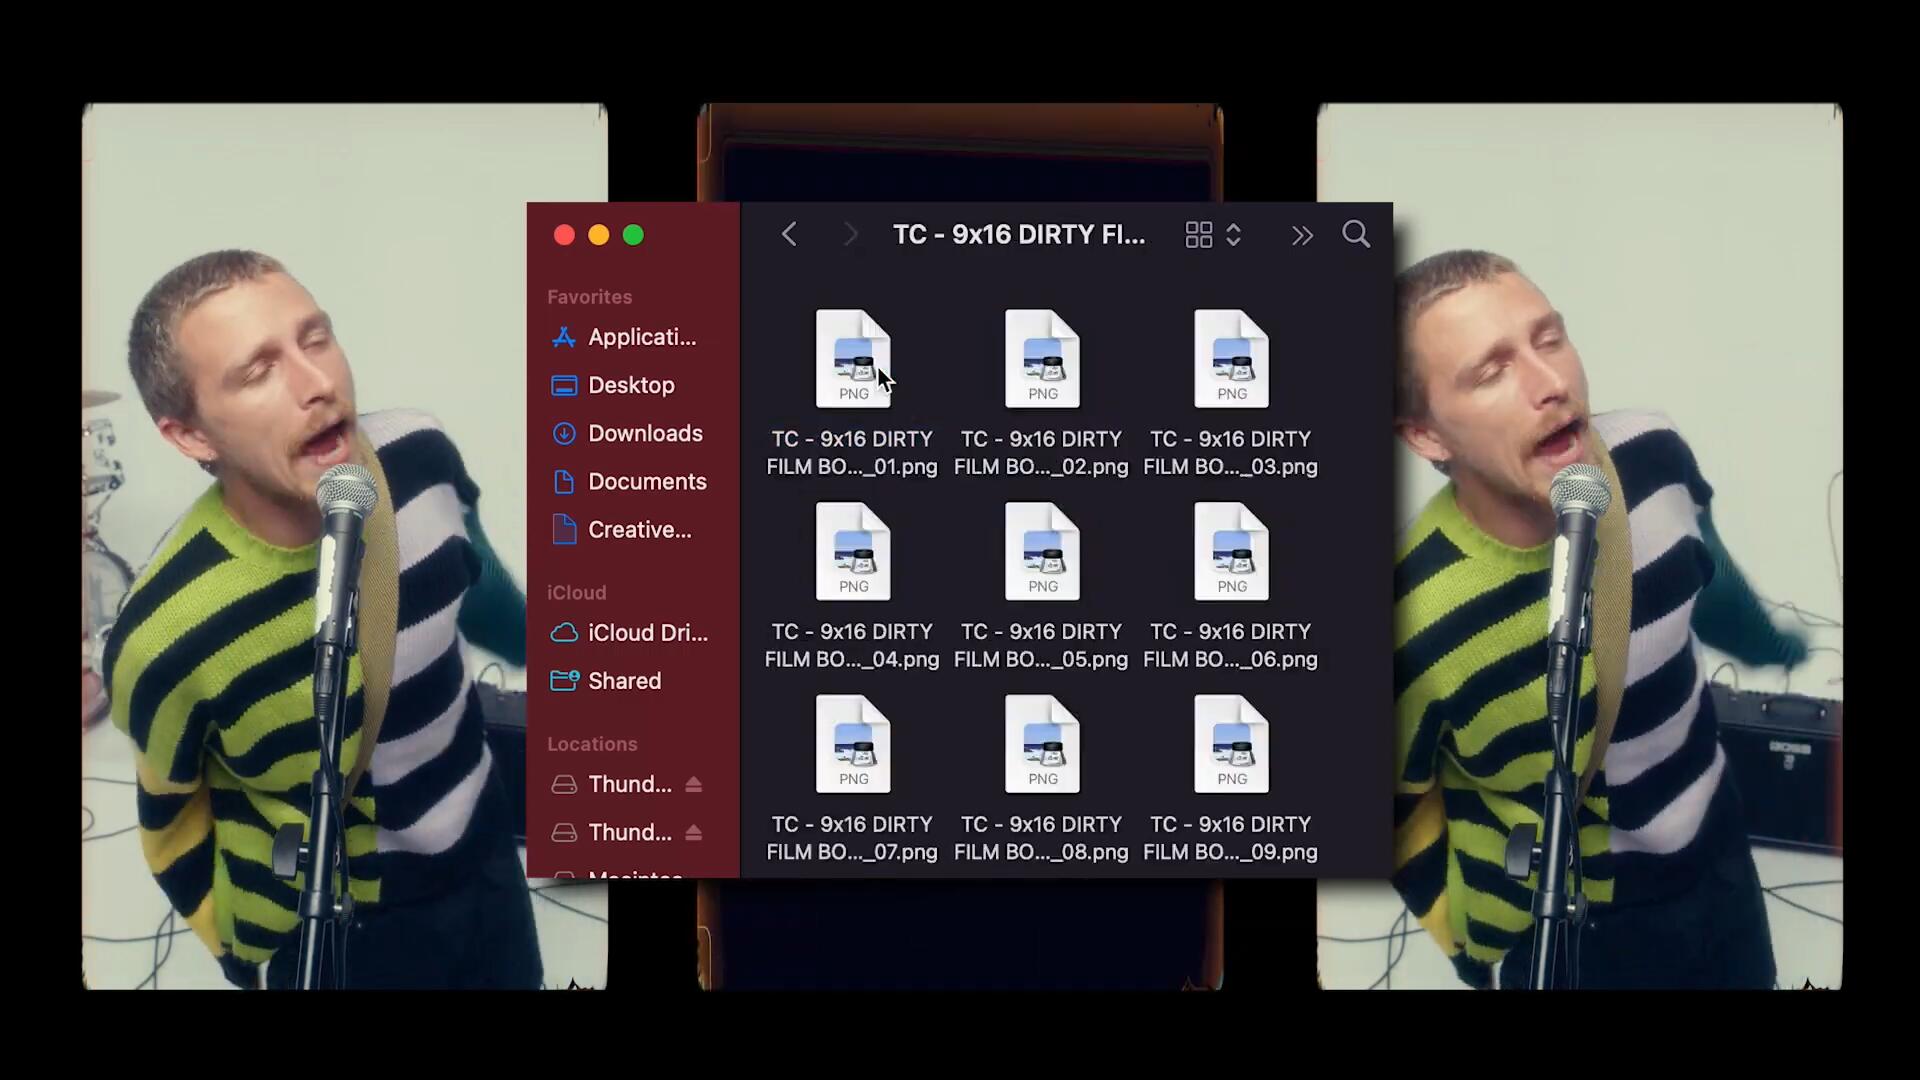
Task: Go to Downloads in the sidebar
Action: tap(644, 433)
